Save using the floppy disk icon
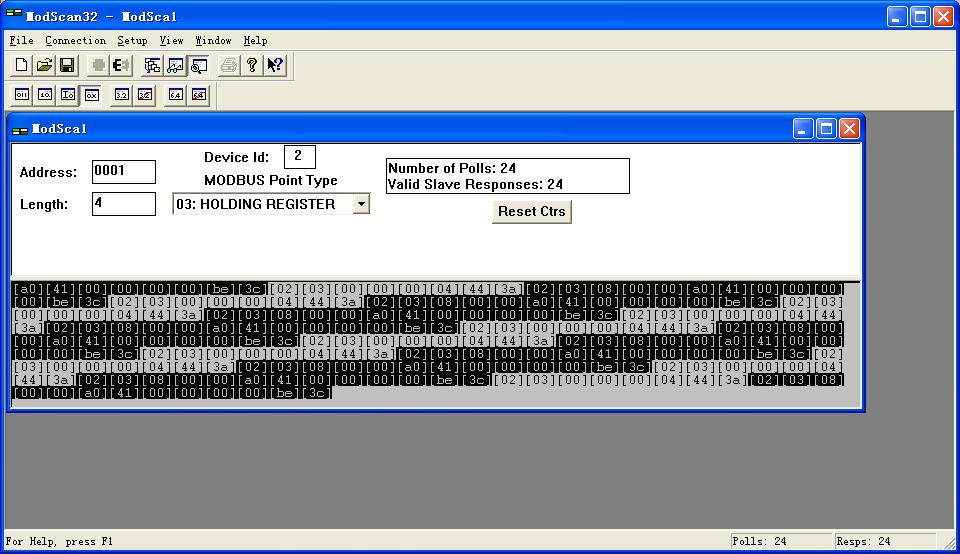This screenshot has width=960, height=554. pyautogui.click(x=67, y=65)
